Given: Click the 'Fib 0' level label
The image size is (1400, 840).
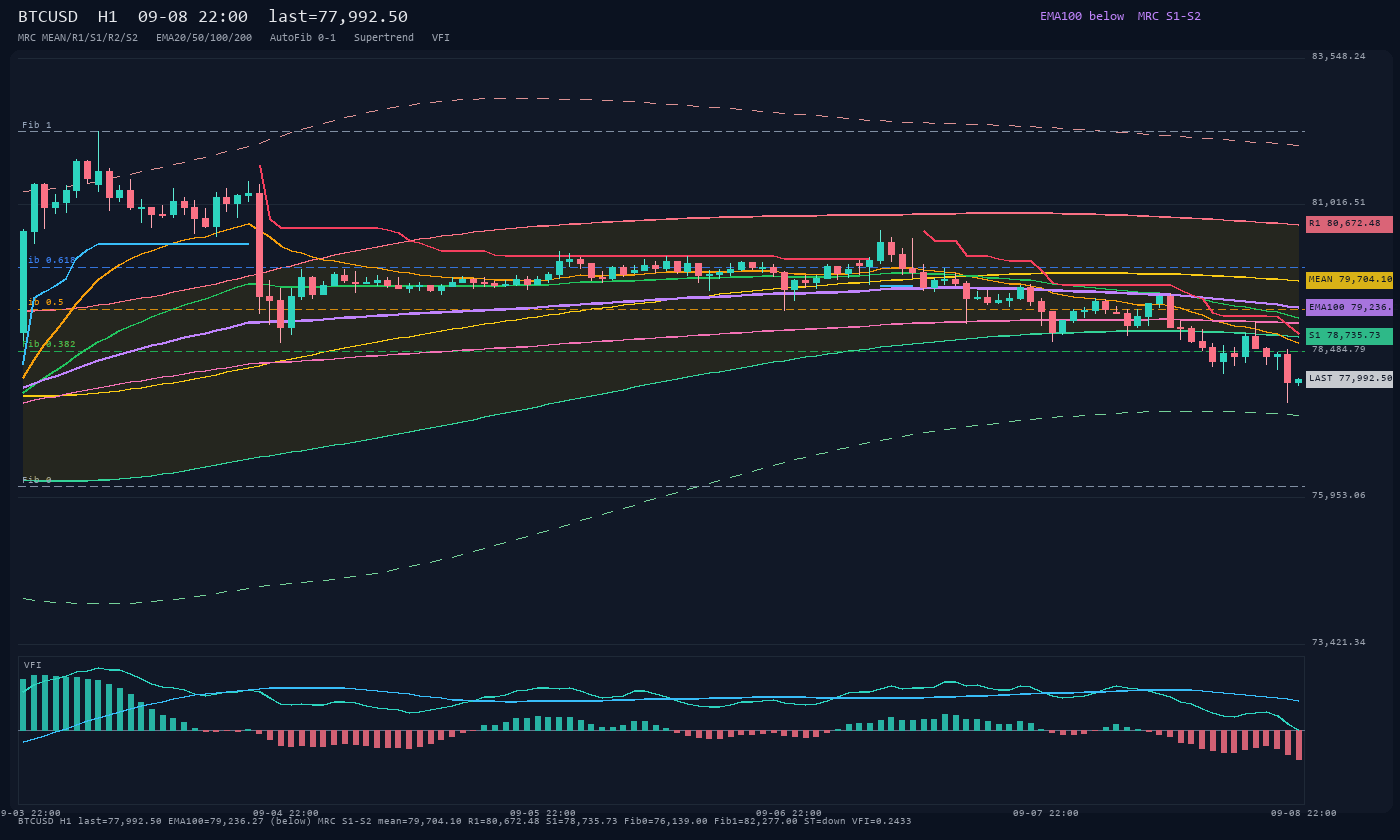Looking at the screenshot, I should (x=37, y=480).
